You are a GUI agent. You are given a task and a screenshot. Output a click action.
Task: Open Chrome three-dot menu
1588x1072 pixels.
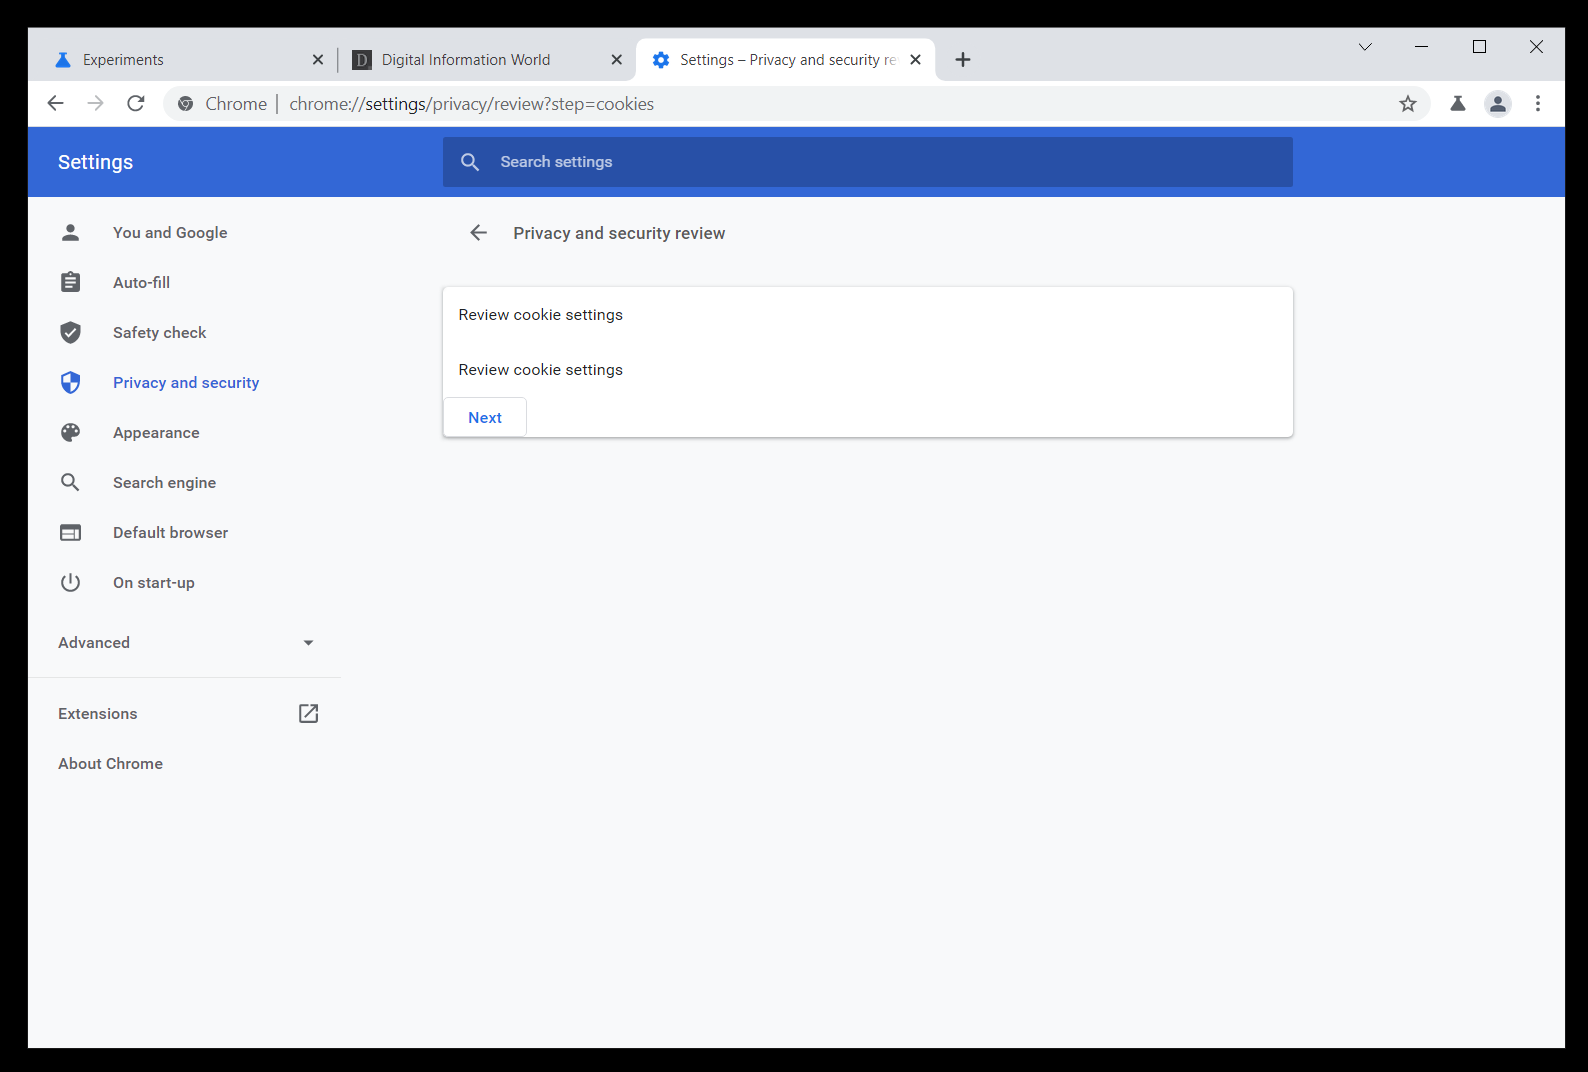pyautogui.click(x=1538, y=104)
